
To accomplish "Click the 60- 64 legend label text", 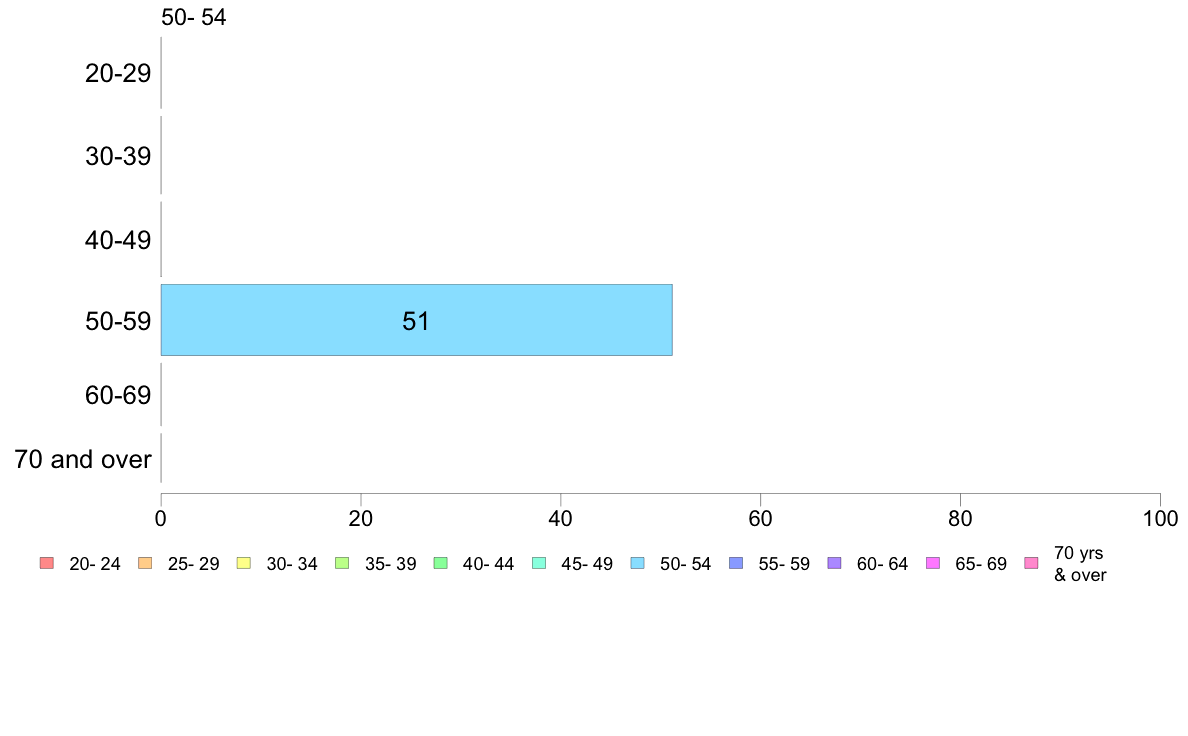I will 882,564.
